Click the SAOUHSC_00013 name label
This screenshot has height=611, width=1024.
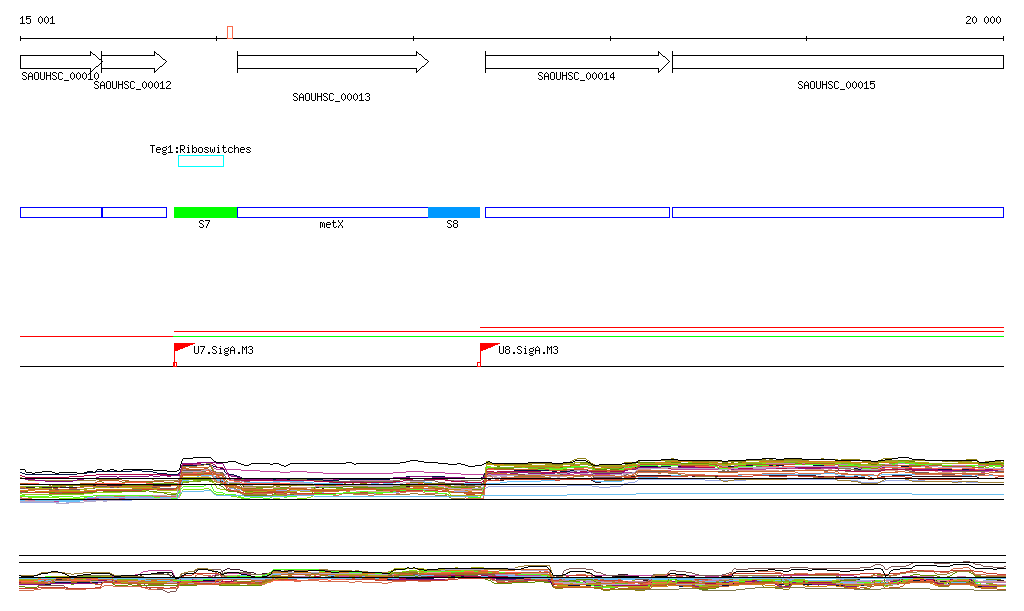tap(331, 98)
